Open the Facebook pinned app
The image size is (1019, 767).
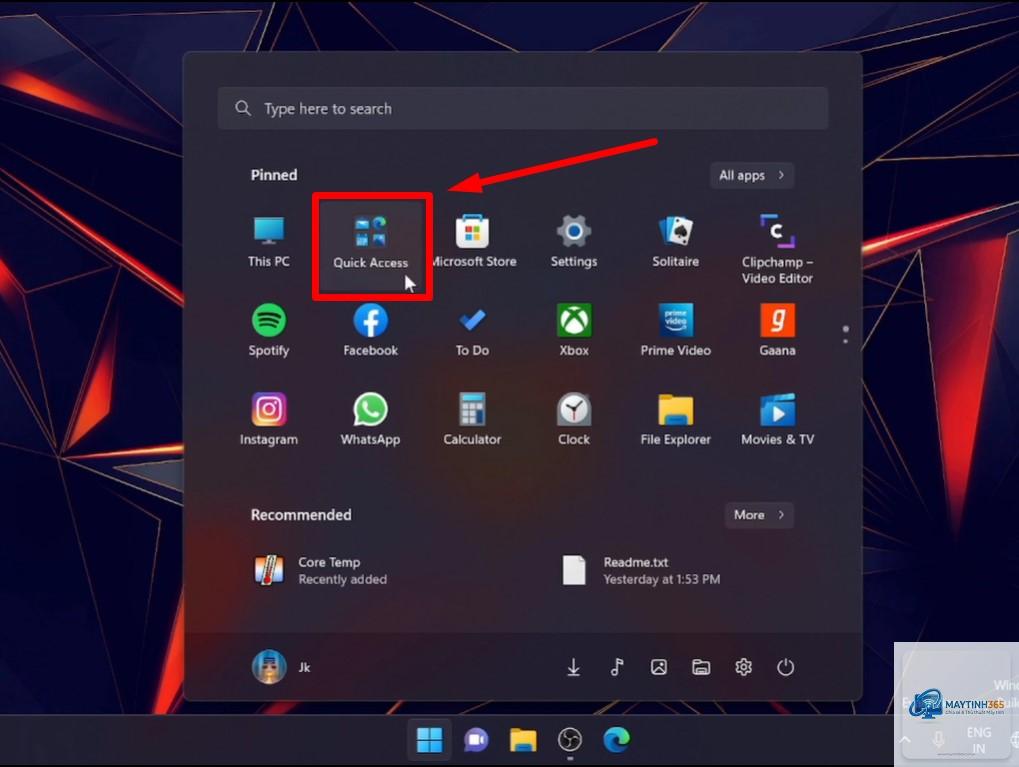370,331
